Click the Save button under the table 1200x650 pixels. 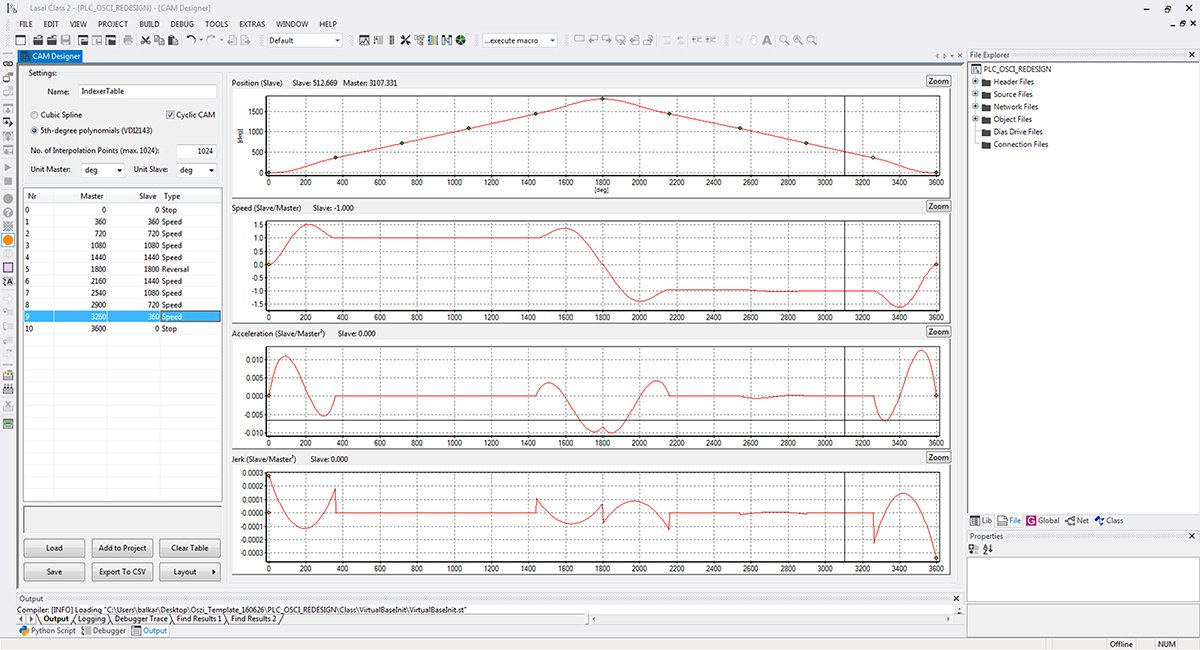point(54,572)
